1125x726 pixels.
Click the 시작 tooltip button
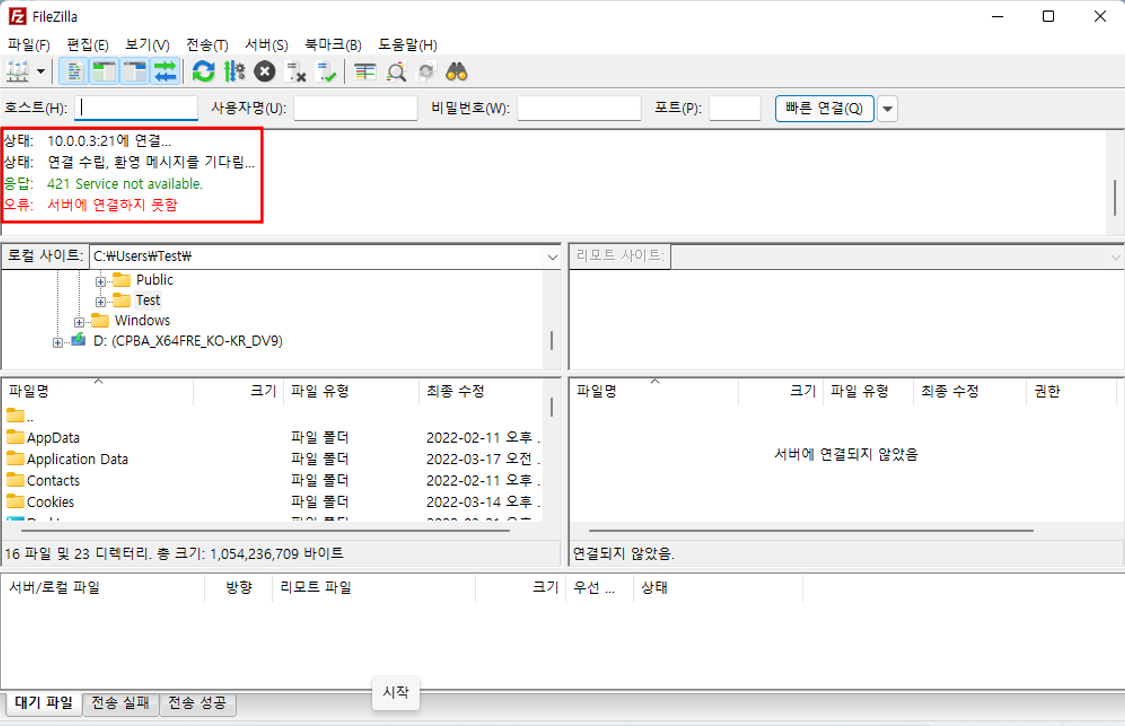coord(396,692)
